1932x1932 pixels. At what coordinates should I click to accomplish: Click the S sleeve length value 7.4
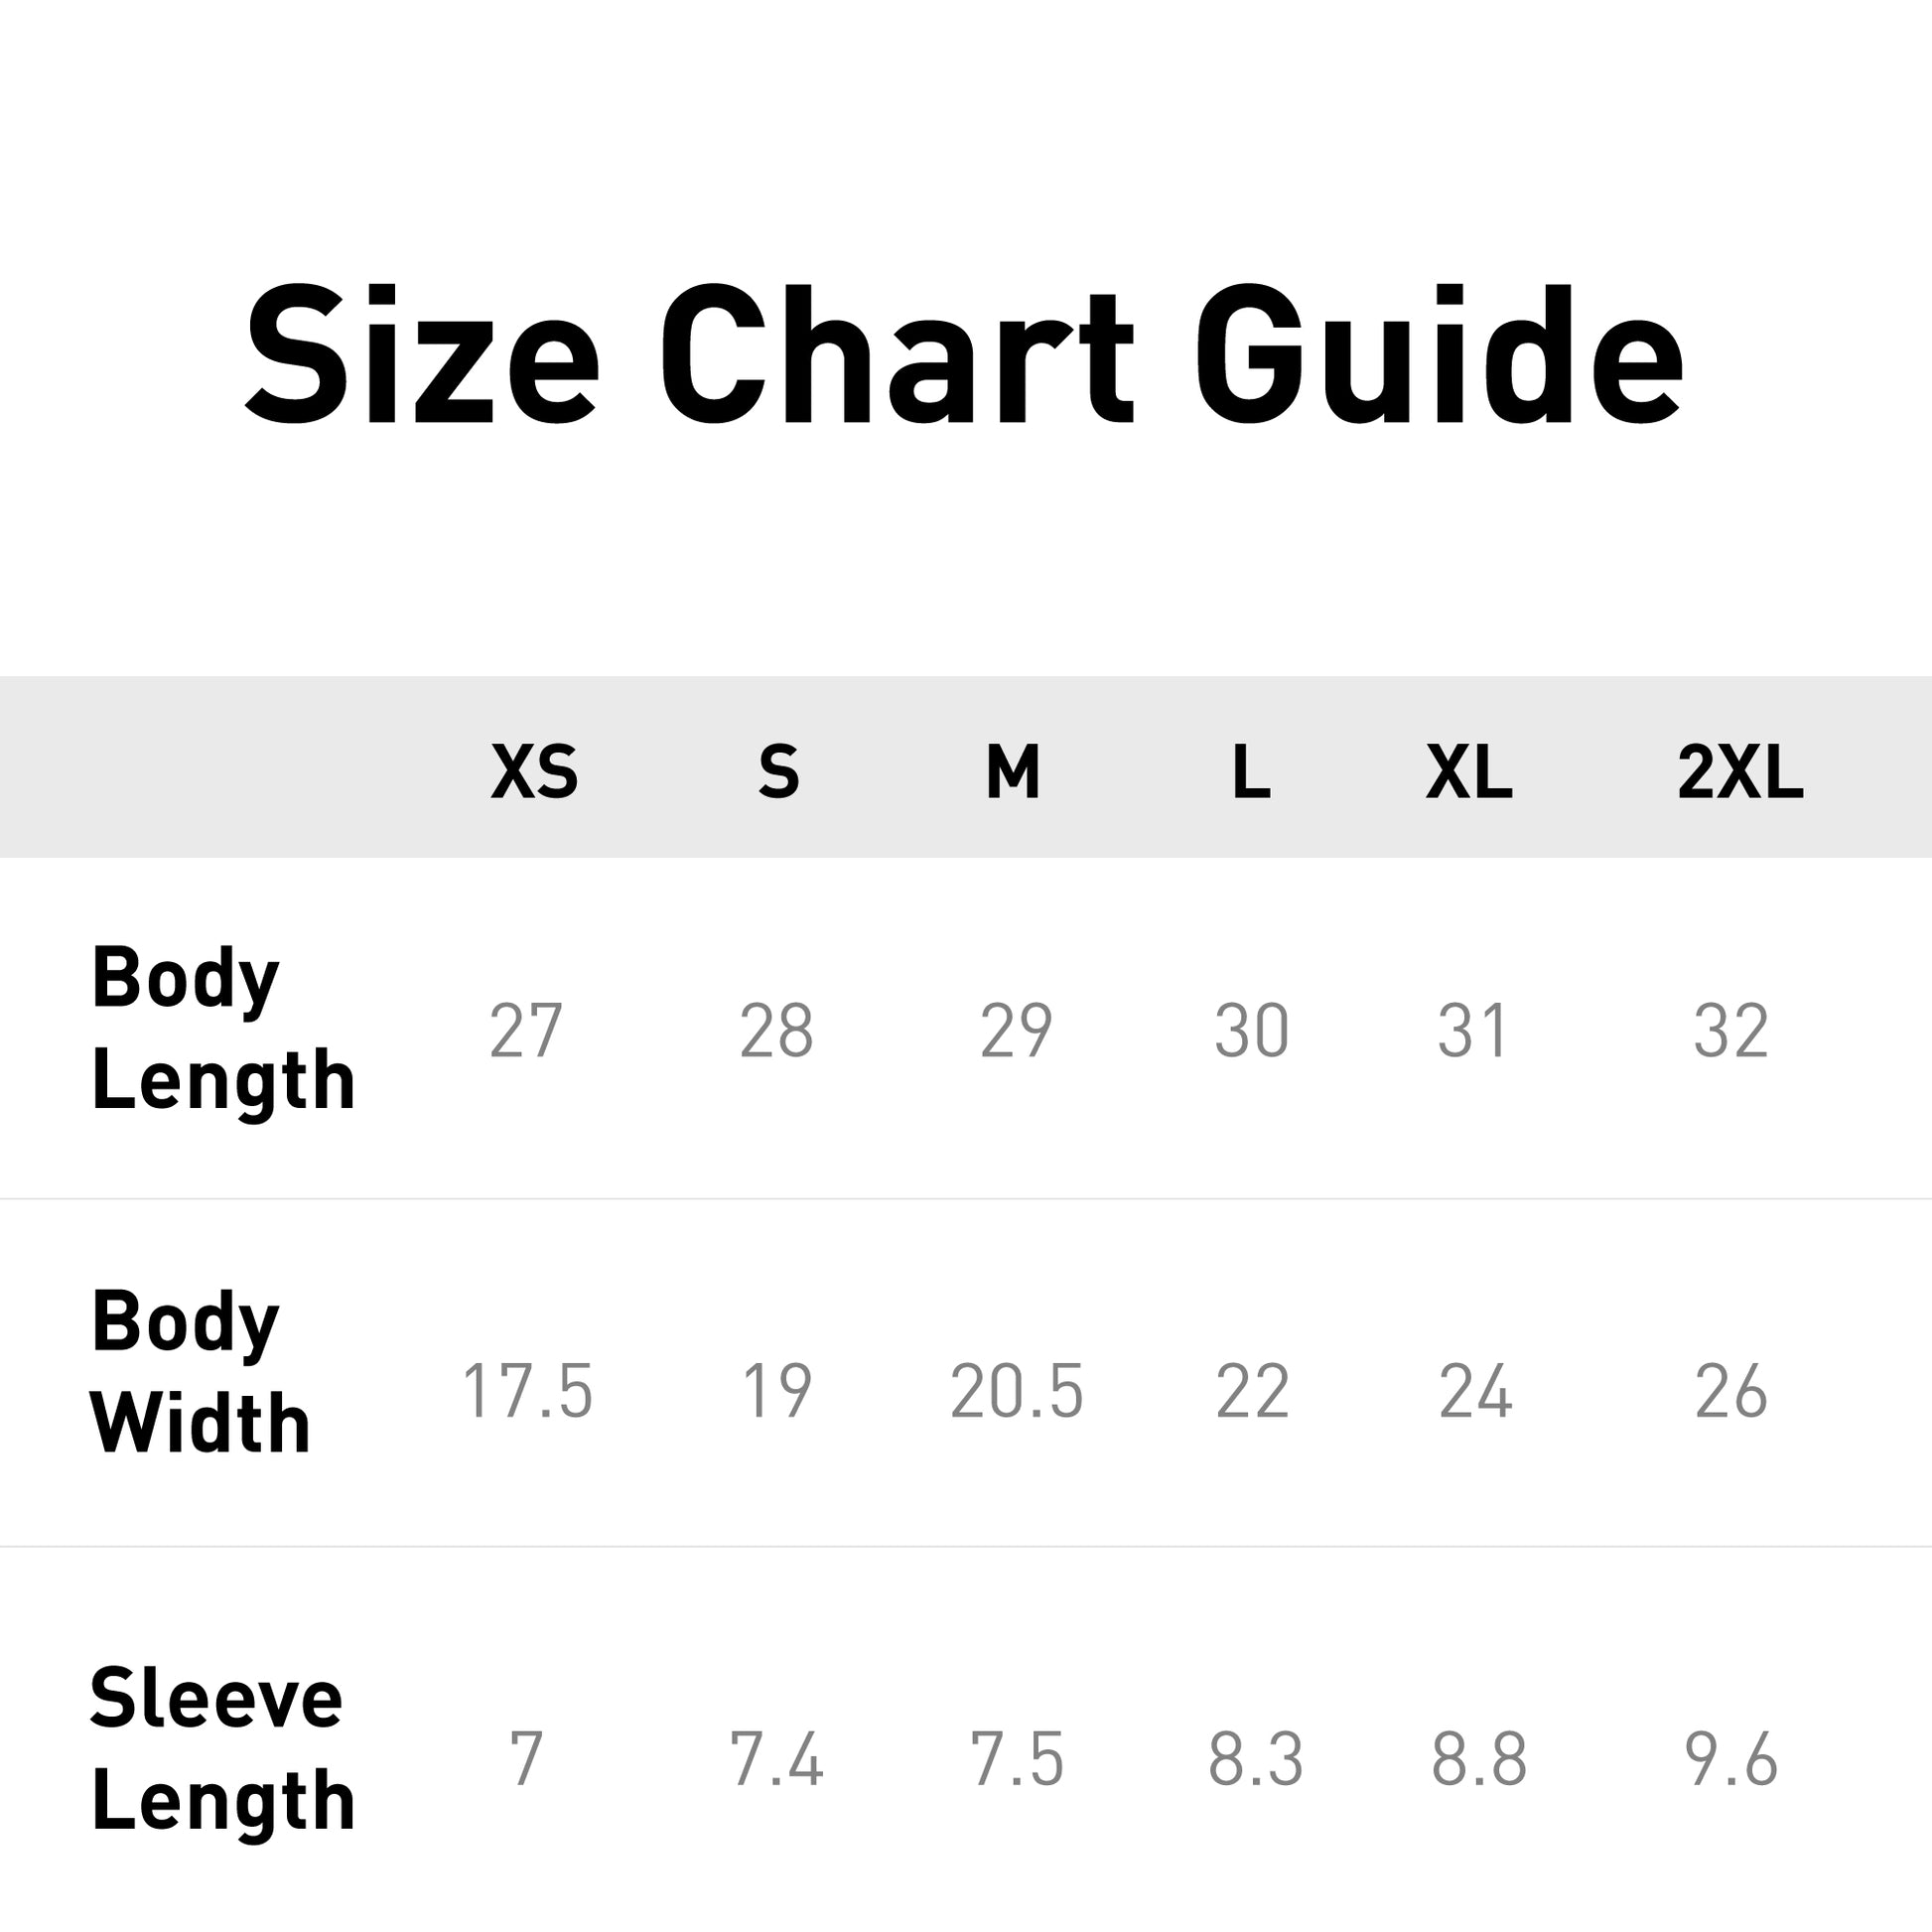[x=776, y=1759]
